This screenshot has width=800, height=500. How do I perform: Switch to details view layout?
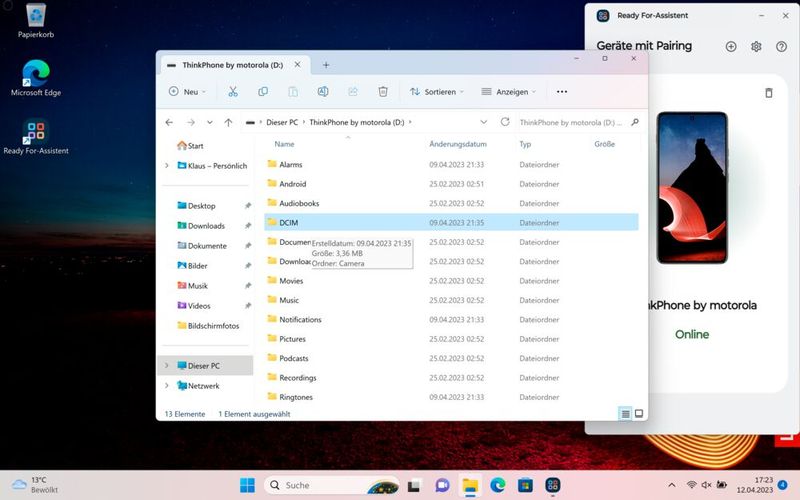[626, 413]
